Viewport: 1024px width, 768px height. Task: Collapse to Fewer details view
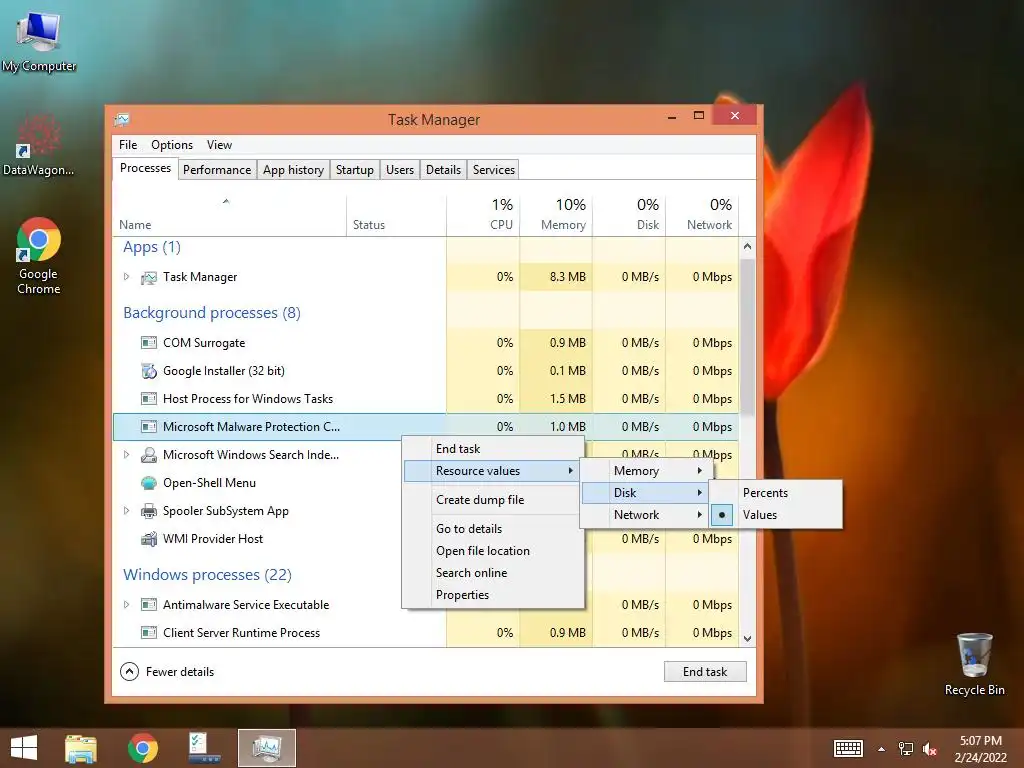(x=167, y=671)
